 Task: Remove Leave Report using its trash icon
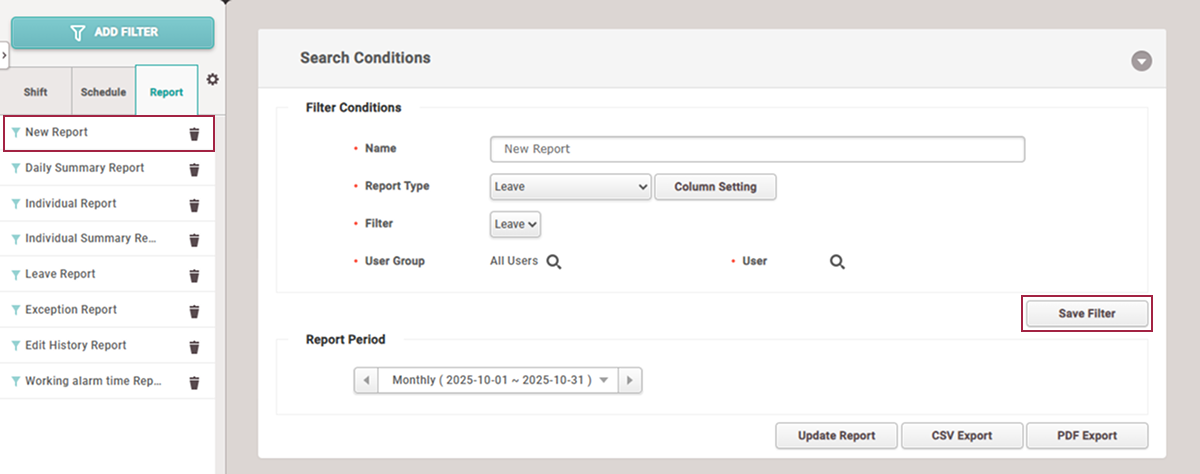click(194, 275)
